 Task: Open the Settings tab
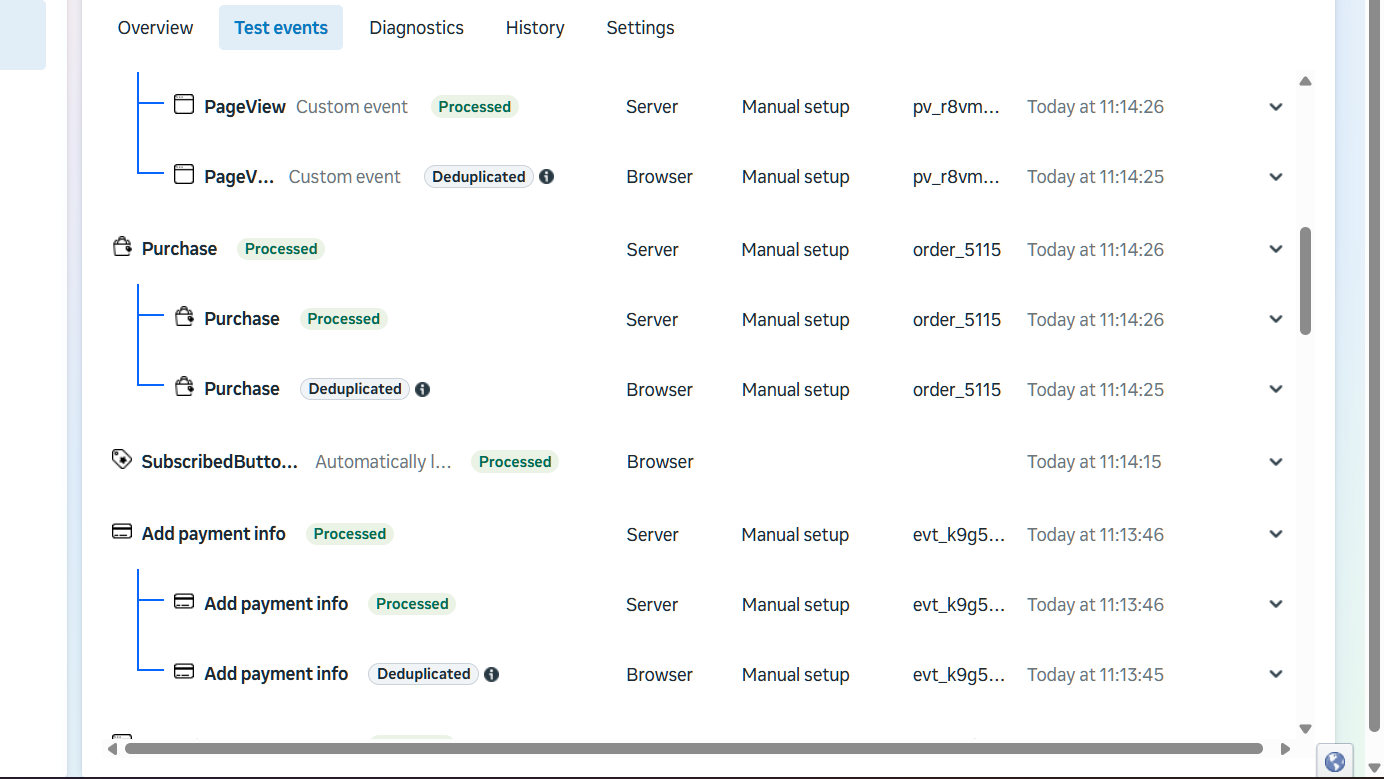pos(640,28)
